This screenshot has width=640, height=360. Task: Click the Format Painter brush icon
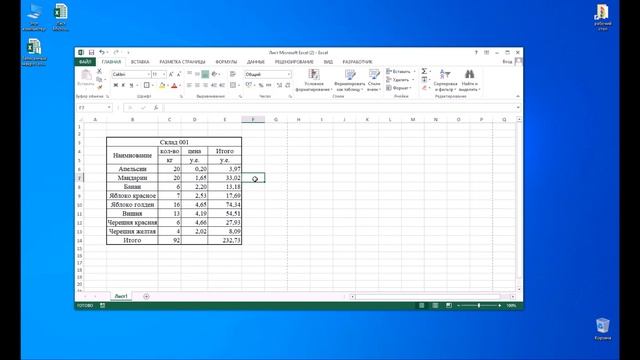(99, 87)
